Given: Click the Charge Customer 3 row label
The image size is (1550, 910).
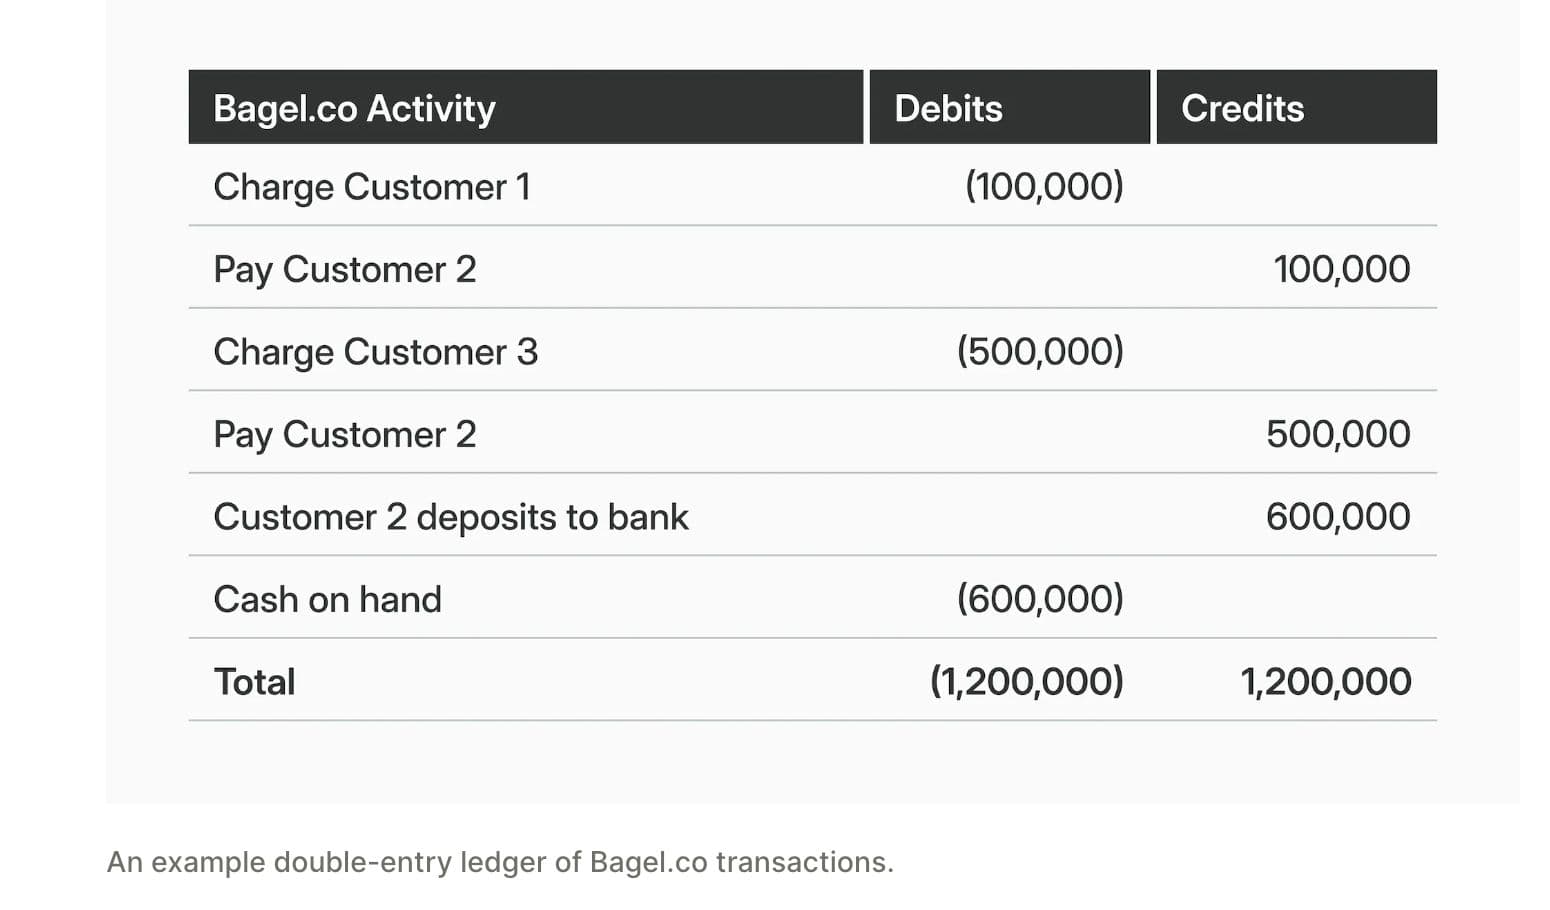Looking at the screenshot, I should [375, 352].
